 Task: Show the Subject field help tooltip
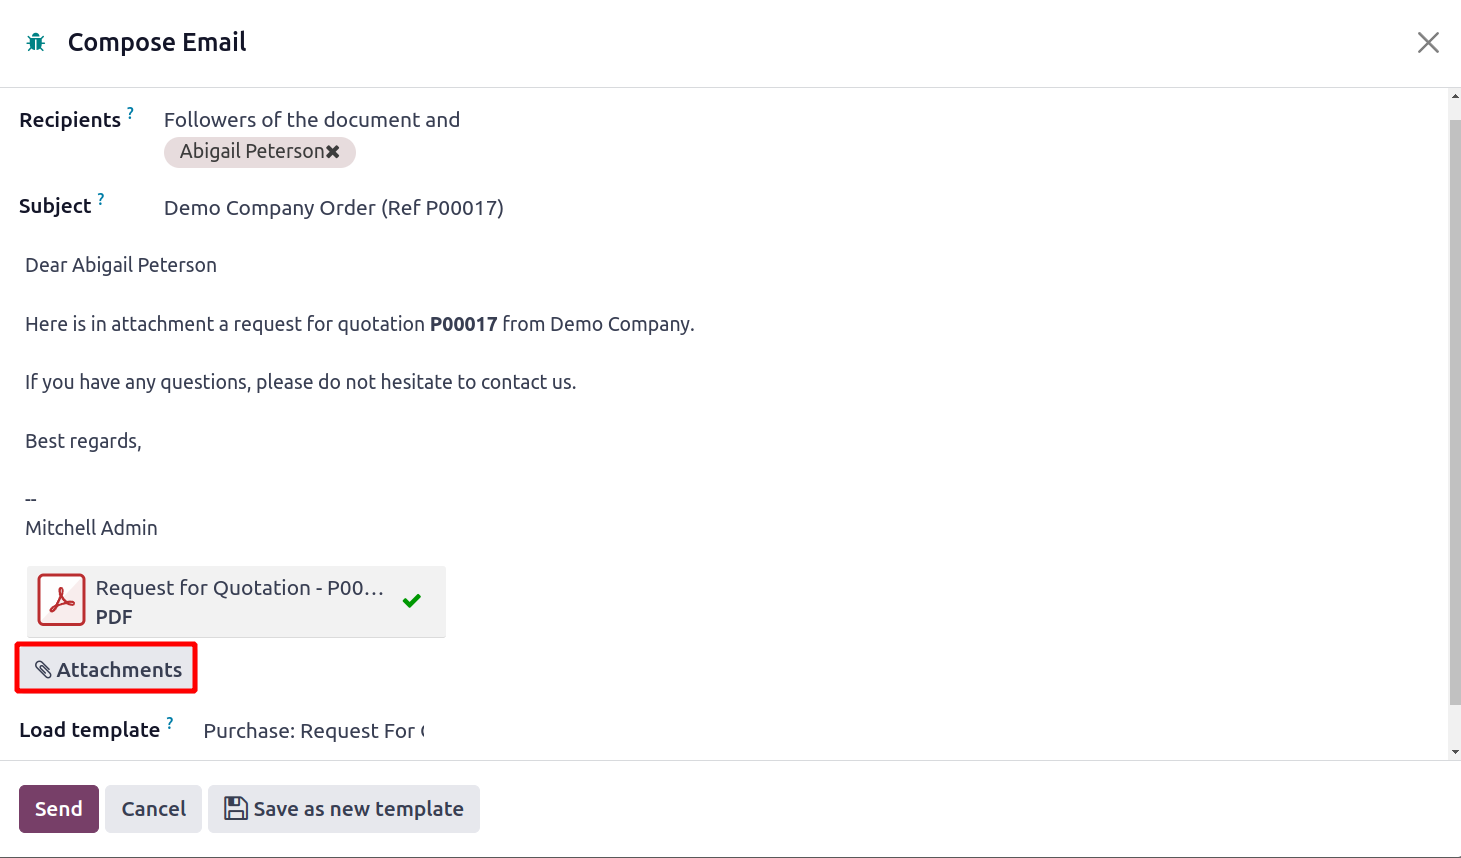pyautogui.click(x=100, y=199)
